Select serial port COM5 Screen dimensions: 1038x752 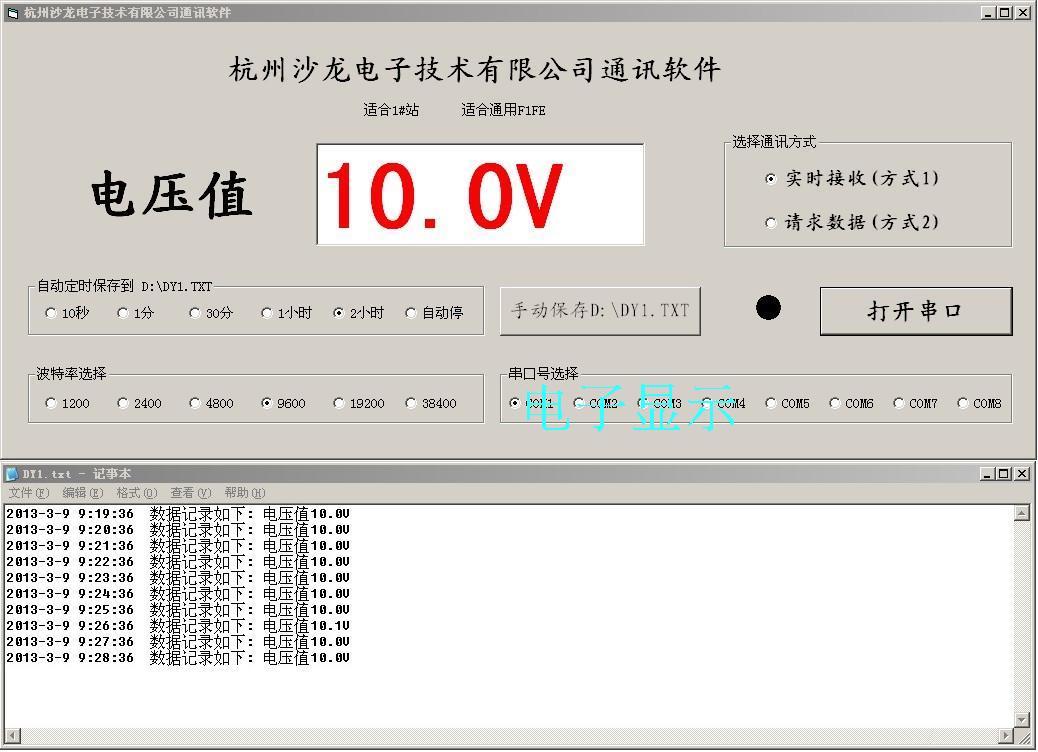point(773,403)
